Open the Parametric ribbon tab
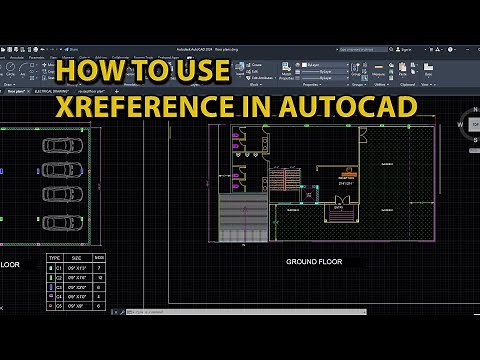The width and height of the screenshot is (480, 360). pos(36,57)
